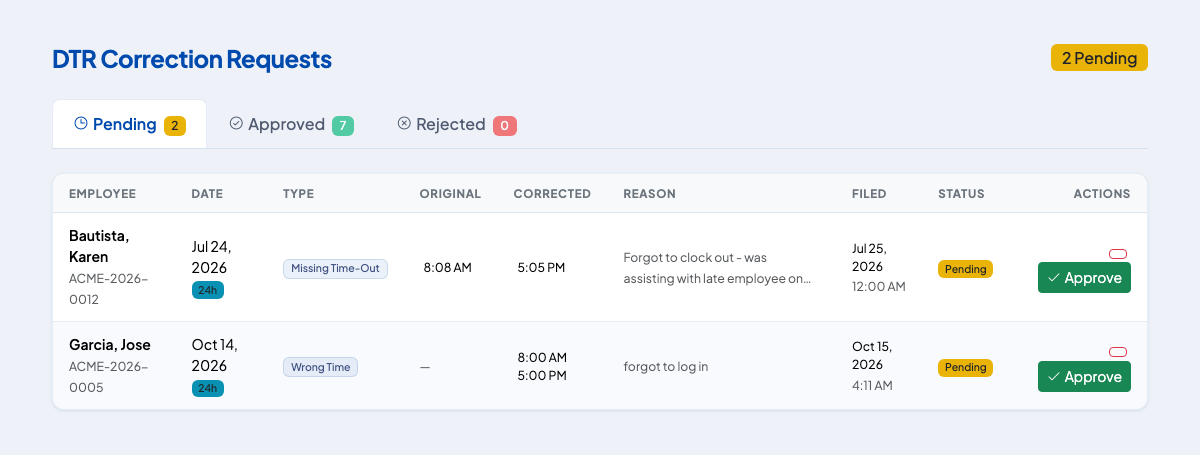Open the Rejected tab
1200x455 pixels.
pos(457,125)
